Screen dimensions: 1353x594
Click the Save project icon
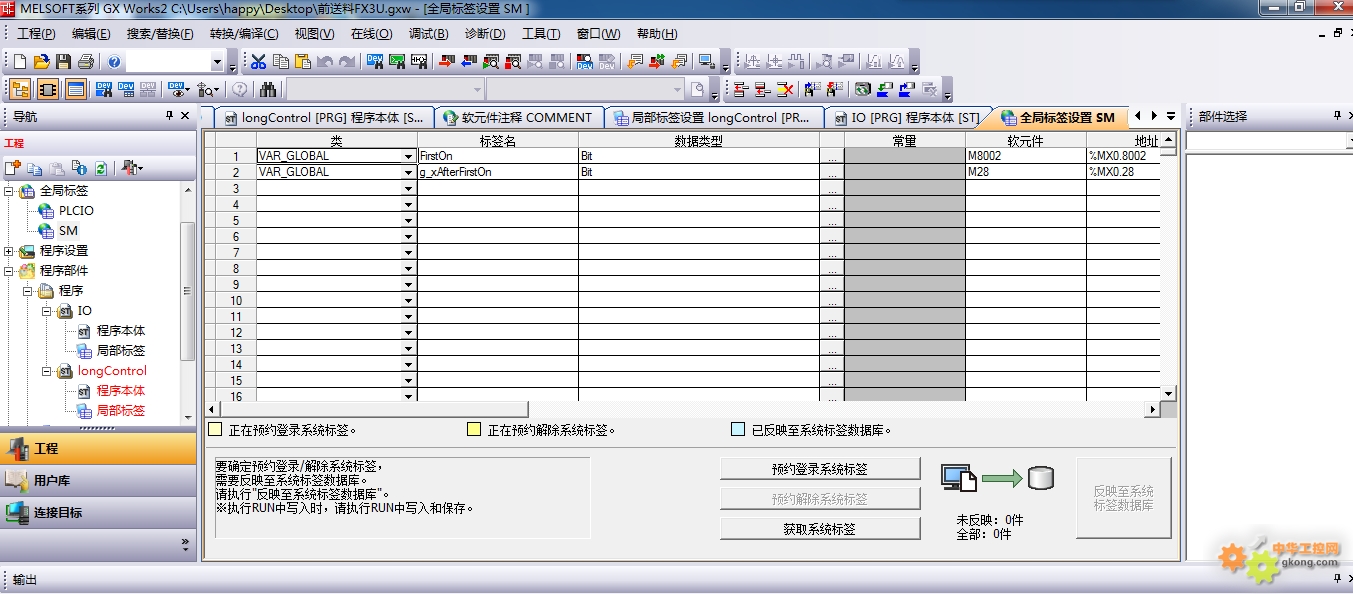point(63,62)
